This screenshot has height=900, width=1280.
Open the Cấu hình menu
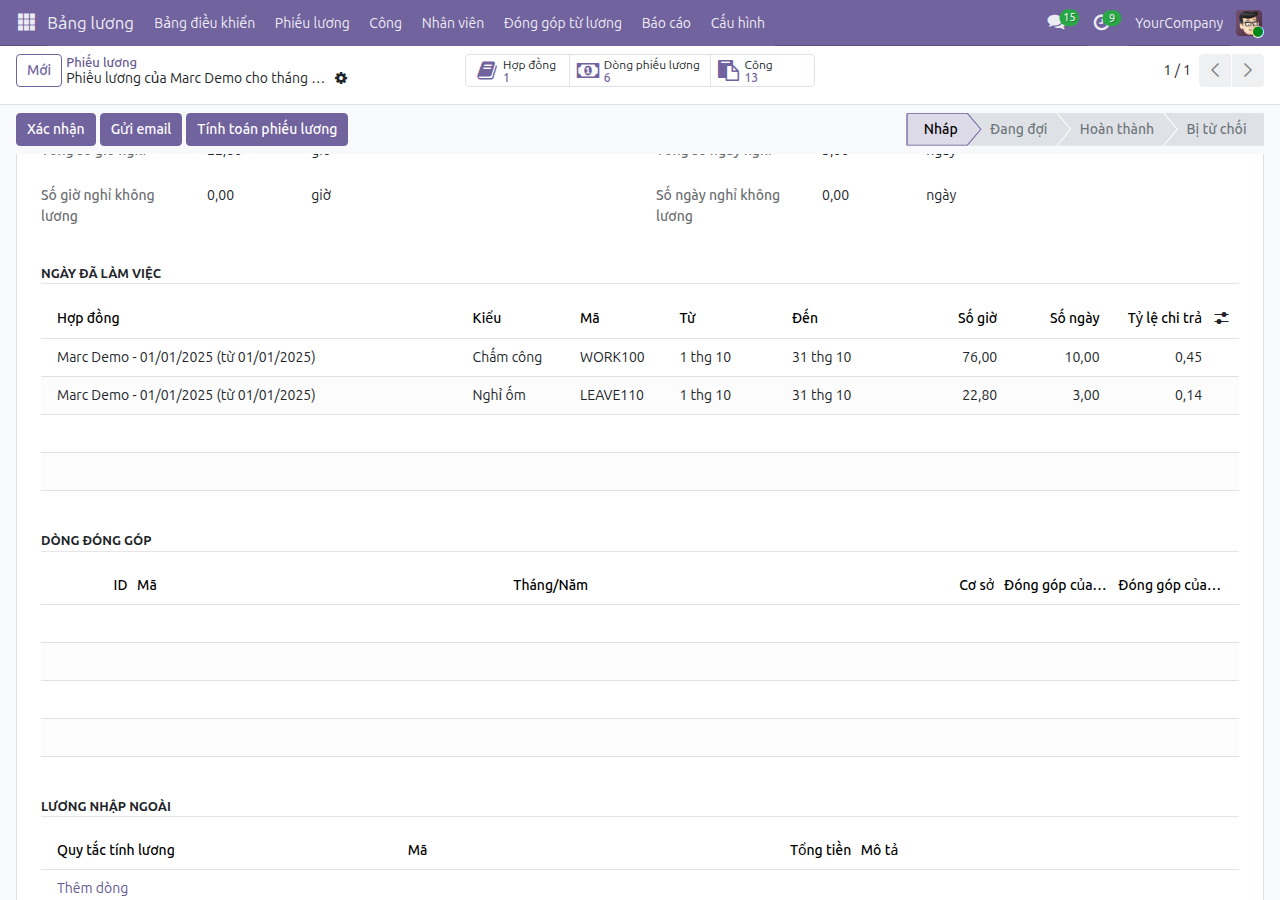737,22
